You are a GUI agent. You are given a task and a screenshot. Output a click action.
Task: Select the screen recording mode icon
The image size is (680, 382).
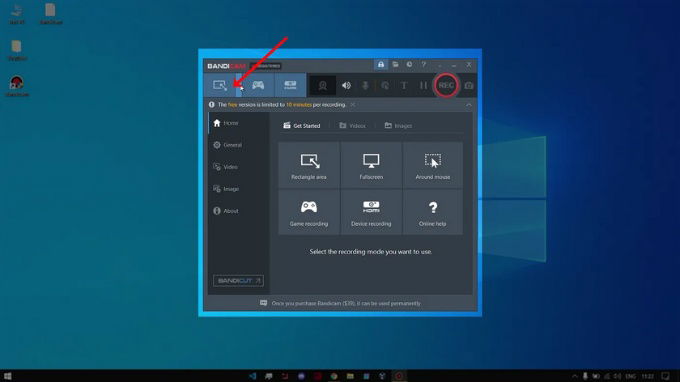point(220,85)
